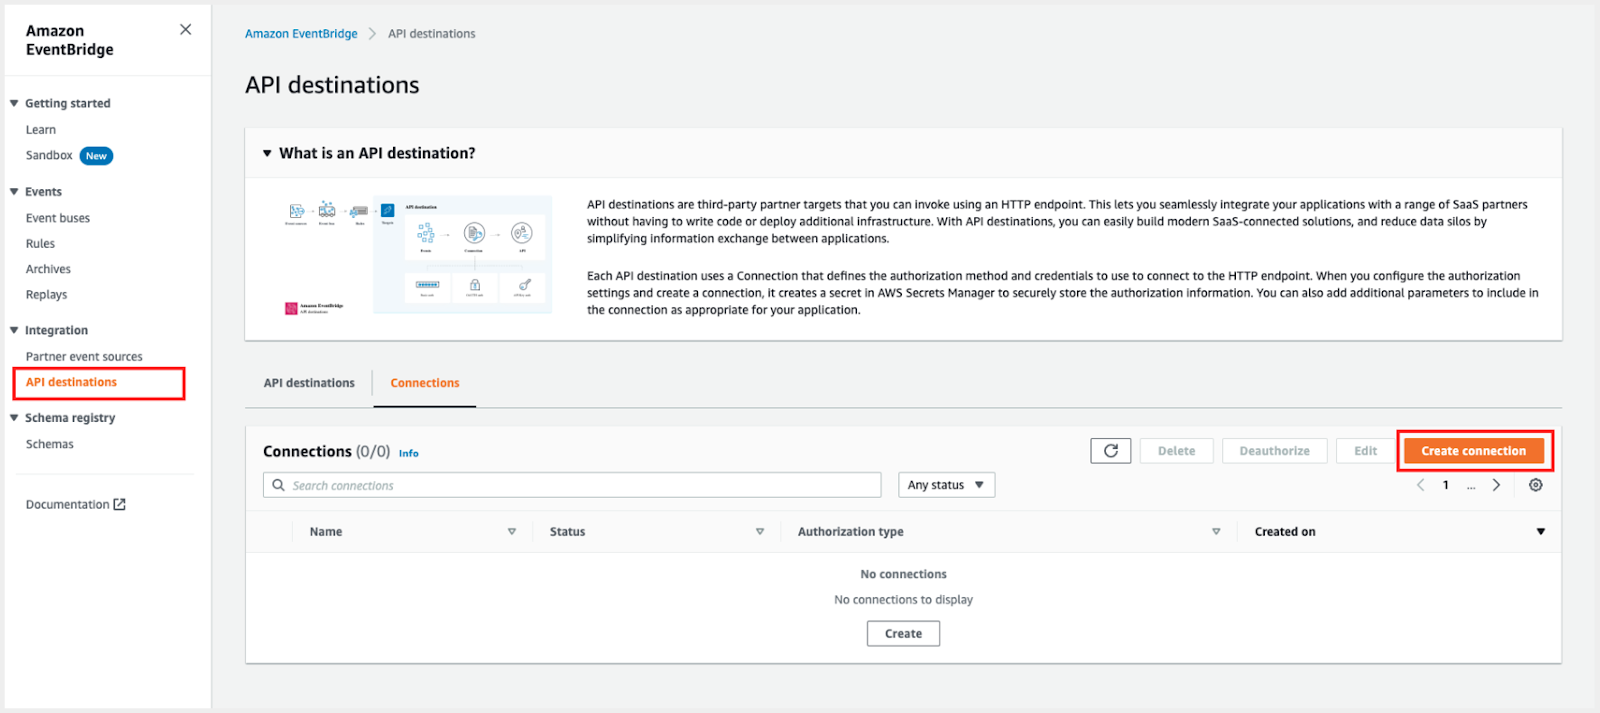The image size is (1600, 713).
Task: Select the Connections tab
Action: tap(425, 383)
